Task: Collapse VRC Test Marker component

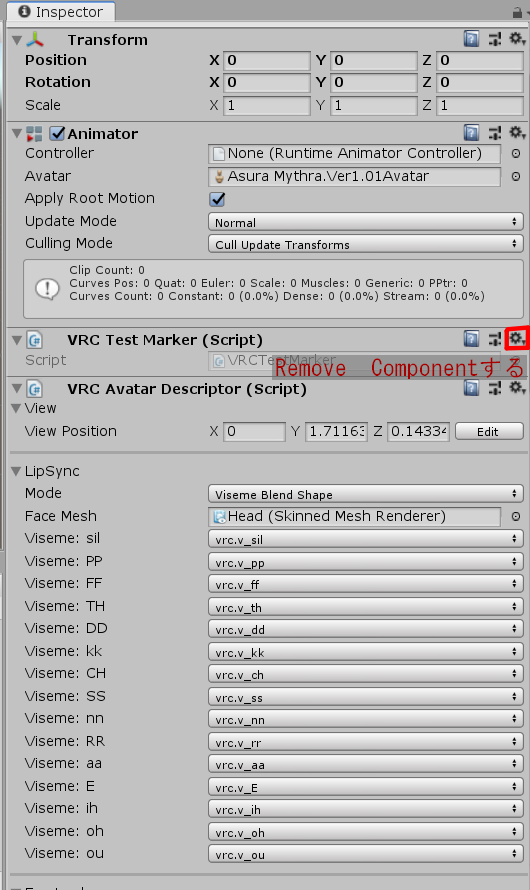Action: click(x=16, y=340)
